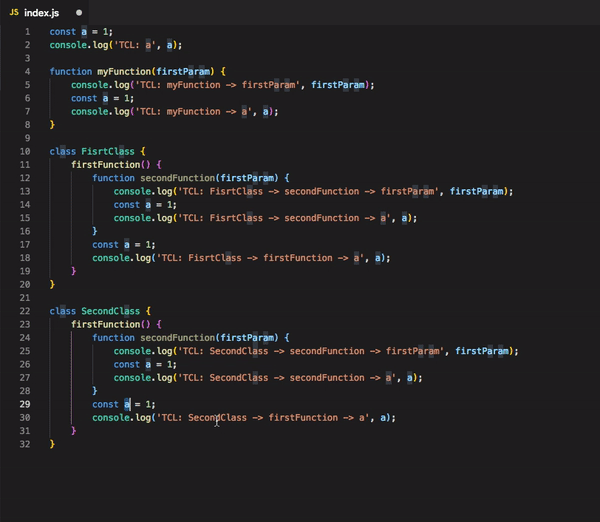
Task: Click the closing brace on line 28
Action: (x=95, y=391)
